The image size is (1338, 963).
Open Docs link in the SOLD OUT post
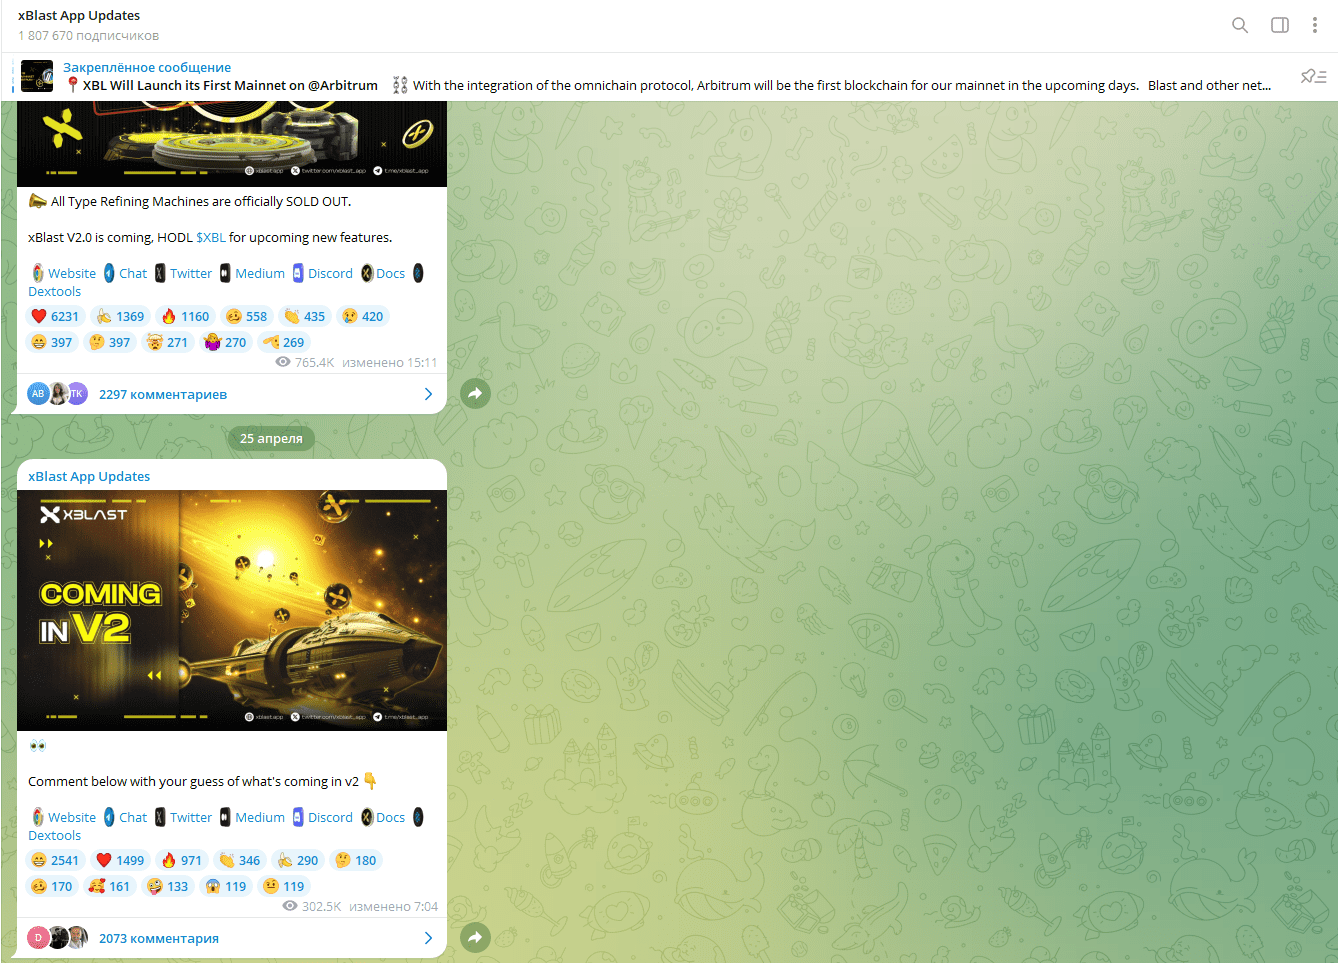click(x=390, y=273)
